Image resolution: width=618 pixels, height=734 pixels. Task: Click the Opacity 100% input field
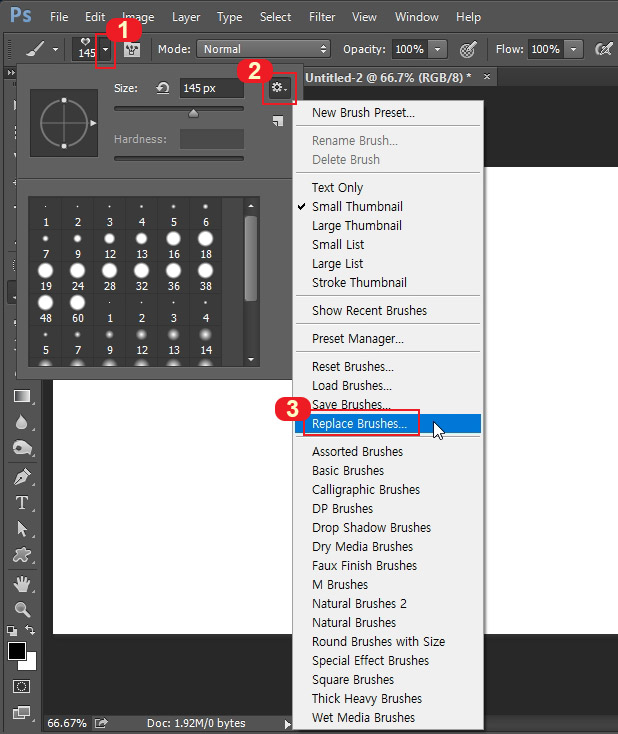(x=410, y=49)
